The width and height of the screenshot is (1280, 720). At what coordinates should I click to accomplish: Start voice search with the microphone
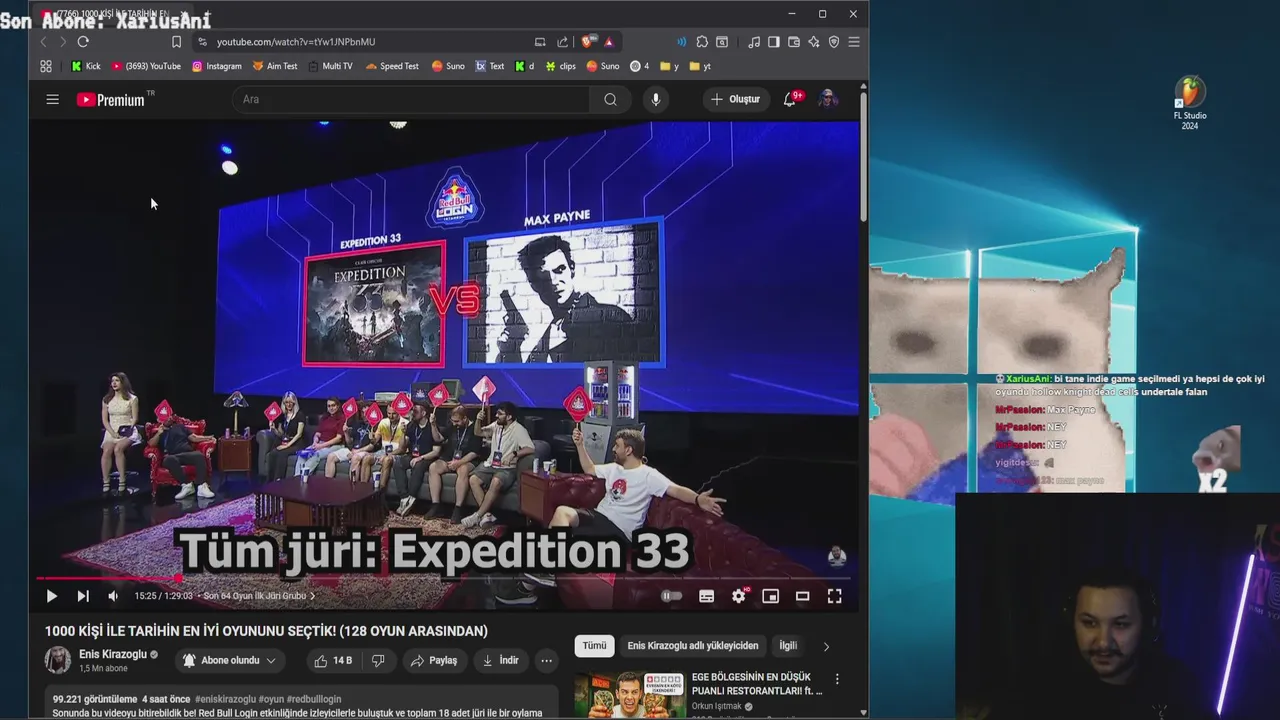pos(655,99)
